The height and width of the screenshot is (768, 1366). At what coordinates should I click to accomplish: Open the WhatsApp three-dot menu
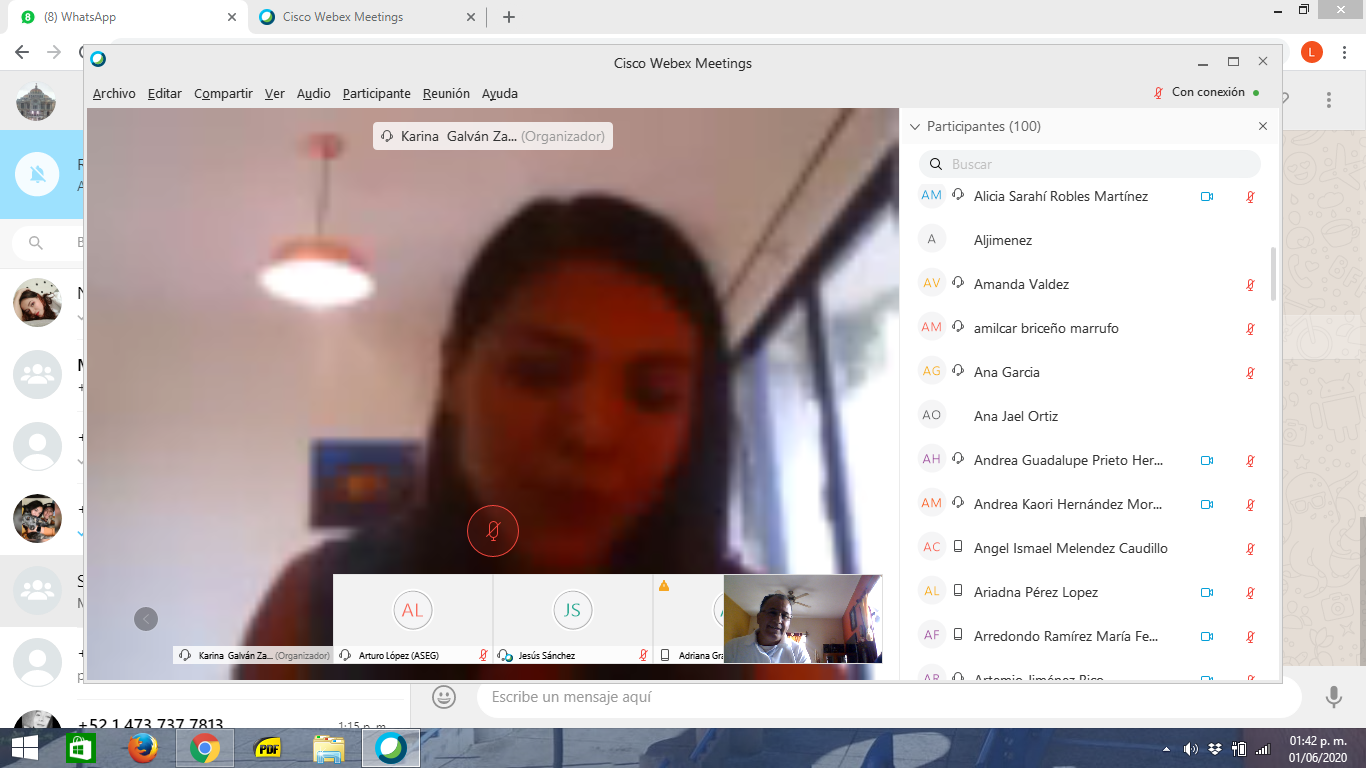tap(1329, 100)
